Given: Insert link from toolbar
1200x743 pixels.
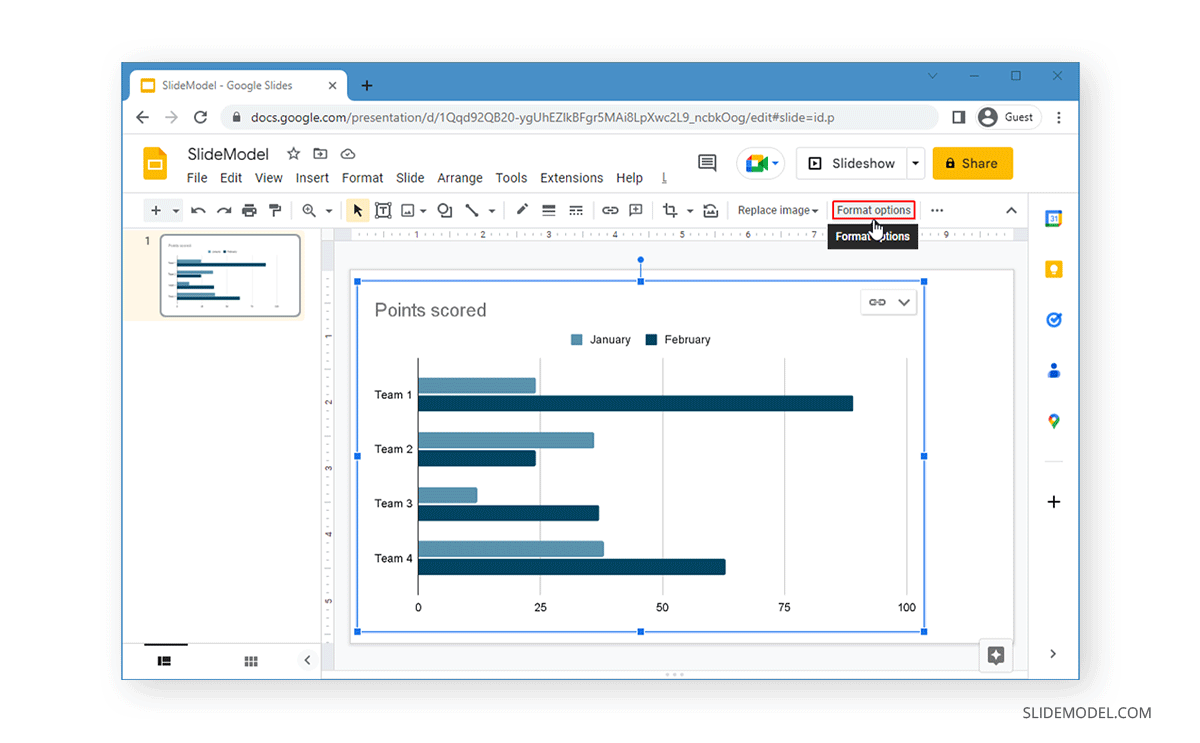Looking at the screenshot, I should [610, 211].
